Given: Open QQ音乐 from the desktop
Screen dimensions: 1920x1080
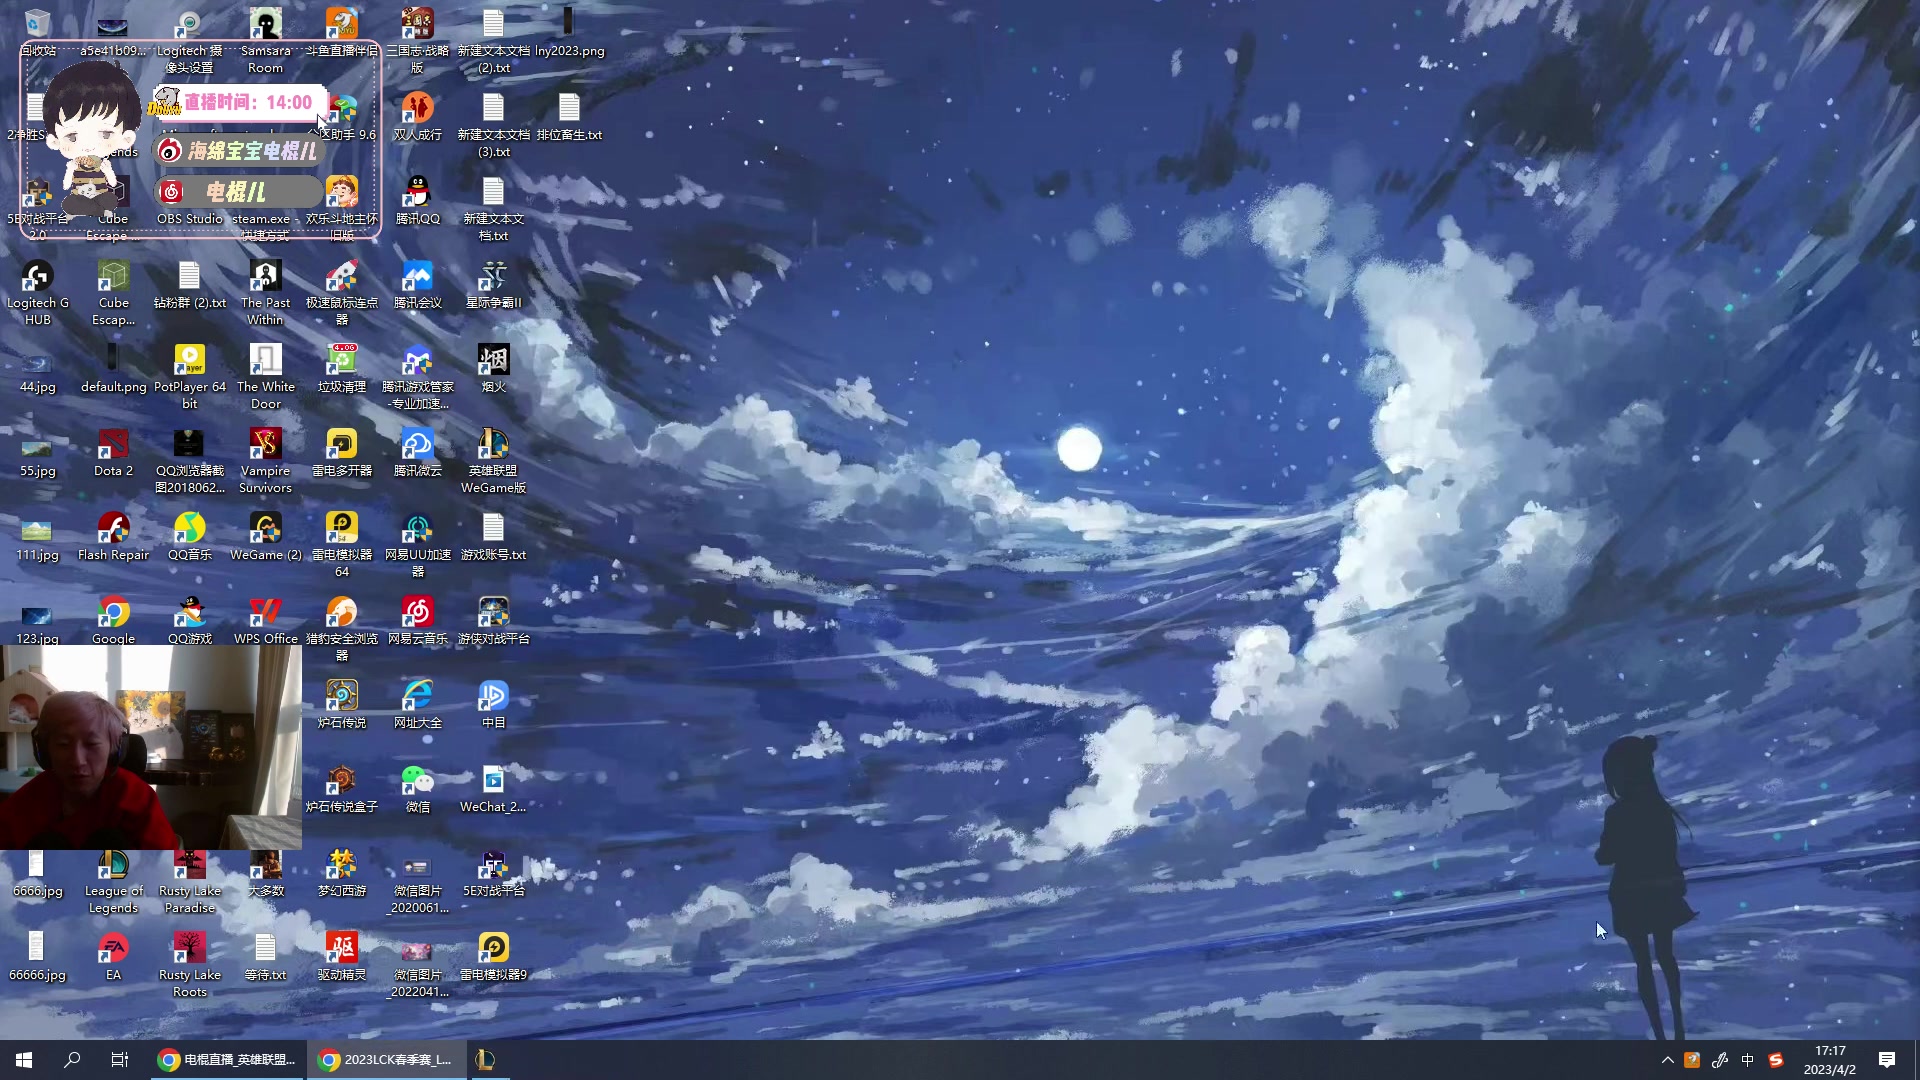Looking at the screenshot, I should [189, 536].
